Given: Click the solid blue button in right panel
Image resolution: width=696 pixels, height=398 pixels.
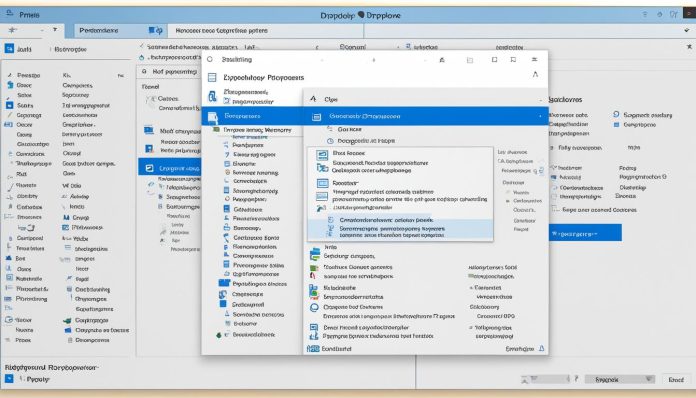Looking at the screenshot, I should [x=585, y=233].
